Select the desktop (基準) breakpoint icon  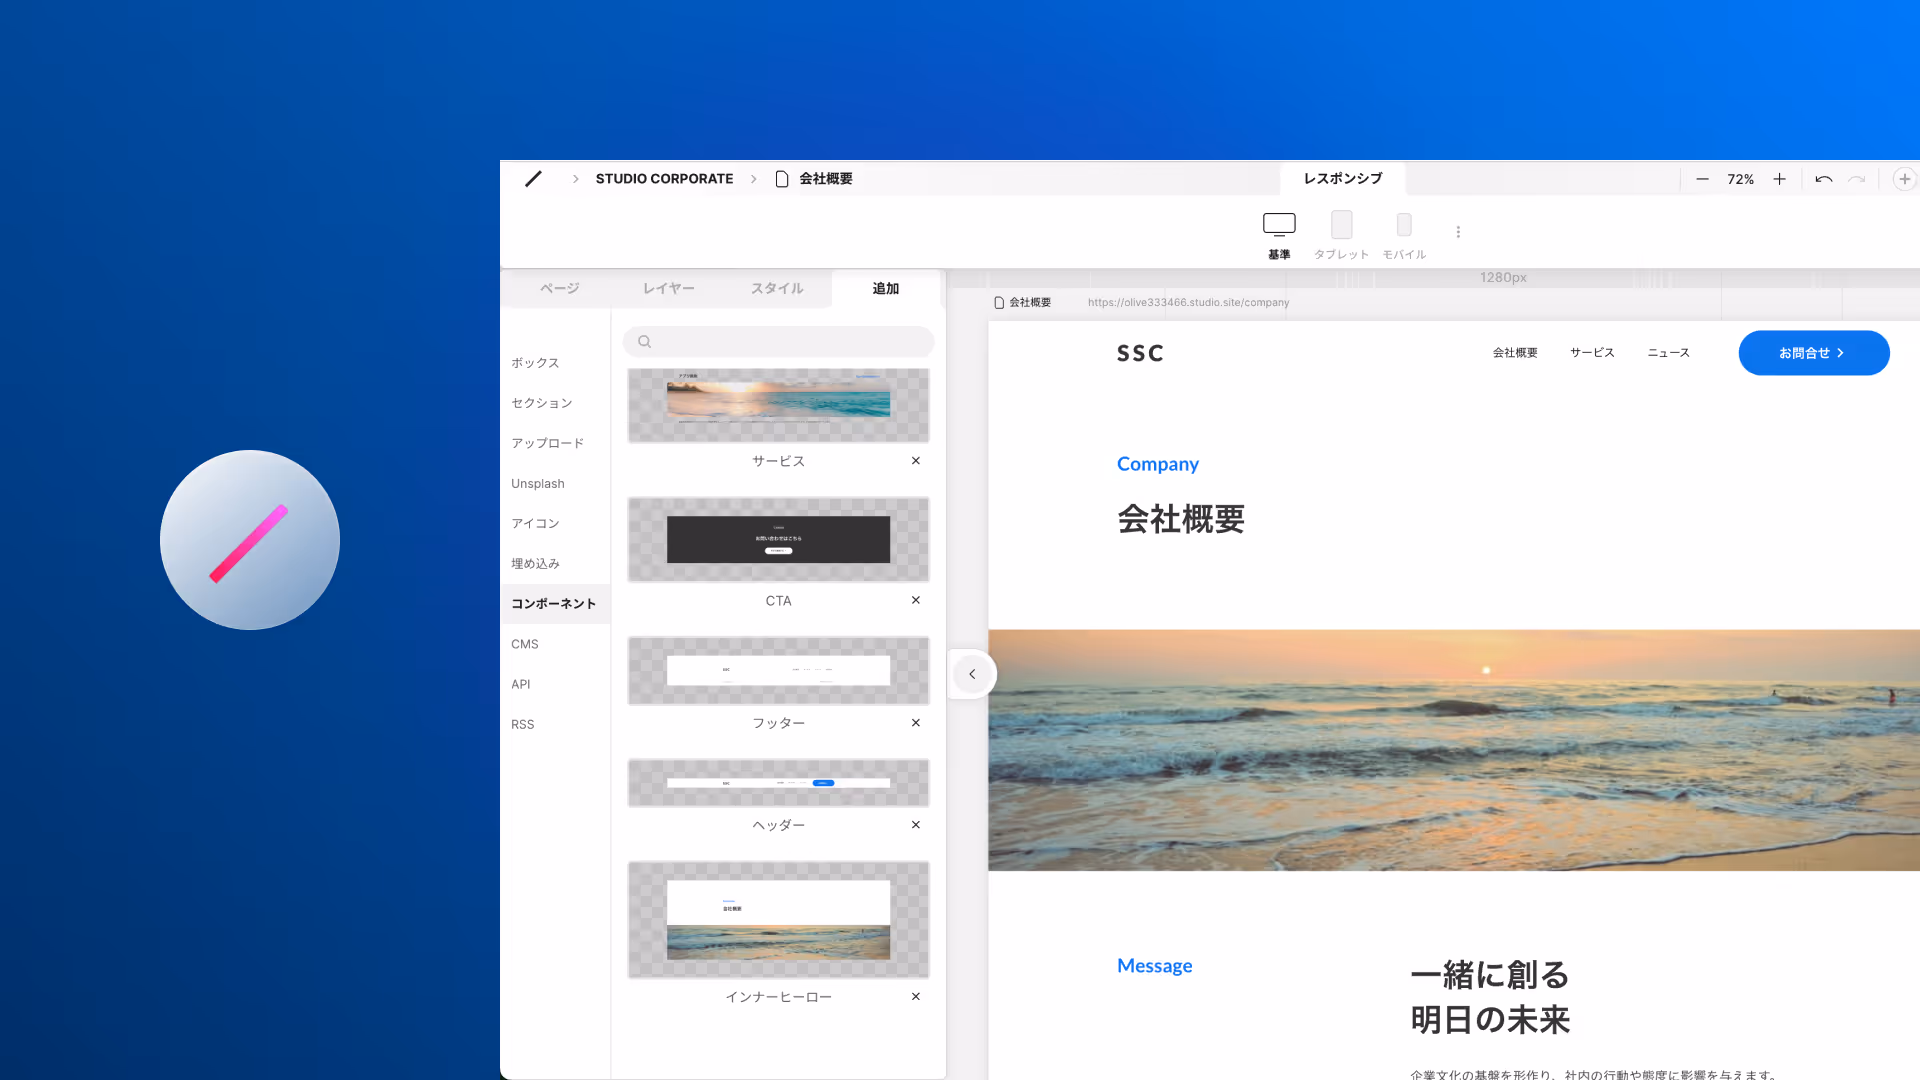pyautogui.click(x=1279, y=224)
